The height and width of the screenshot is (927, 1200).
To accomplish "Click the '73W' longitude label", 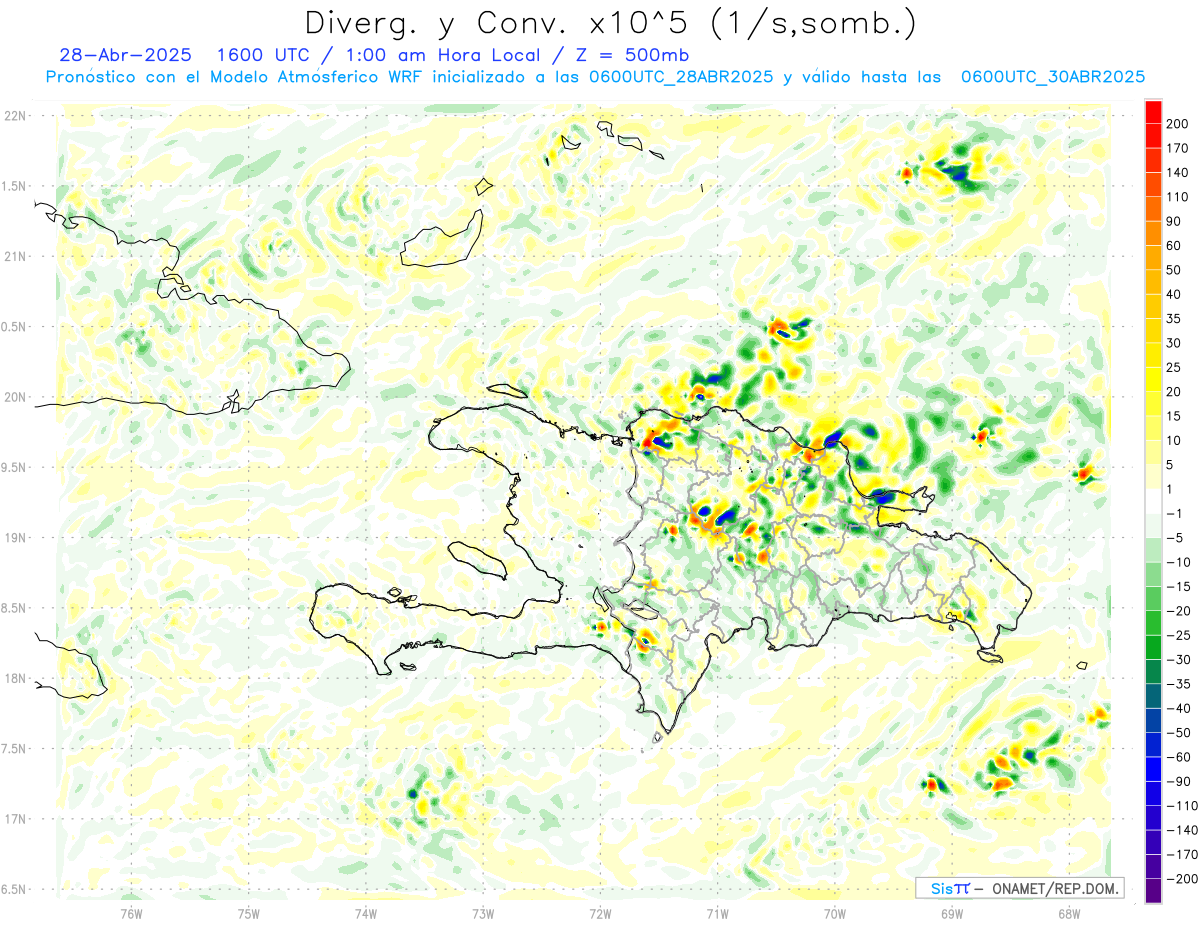I will pyautogui.click(x=483, y=913).
